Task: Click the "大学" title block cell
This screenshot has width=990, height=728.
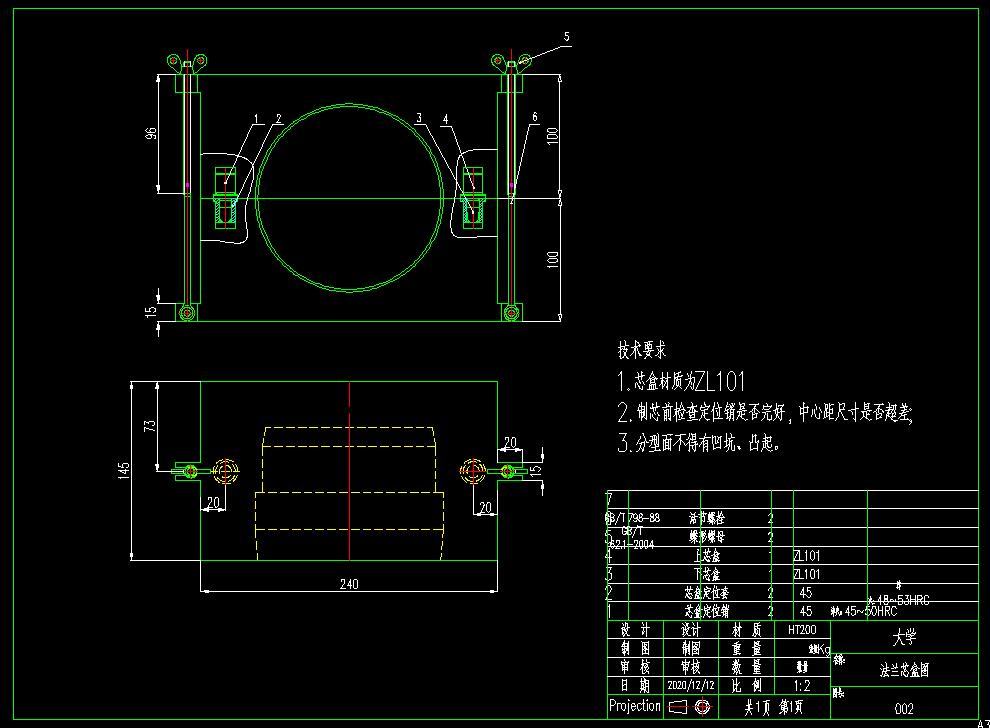Action: (x=904, y=638)
